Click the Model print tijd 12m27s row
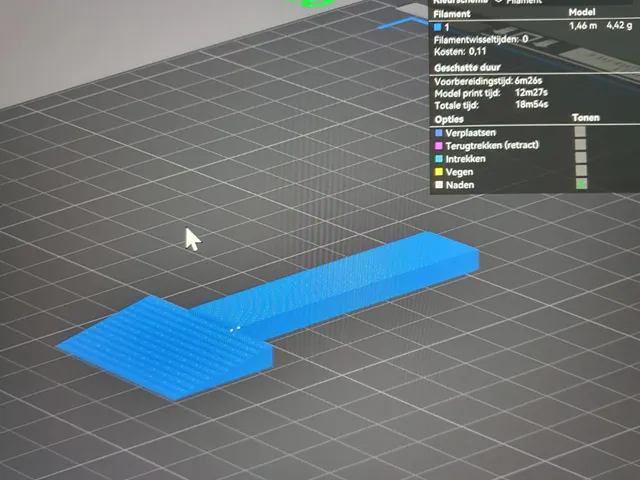This screenshot has width=640, height=480. tap(491, 93)
